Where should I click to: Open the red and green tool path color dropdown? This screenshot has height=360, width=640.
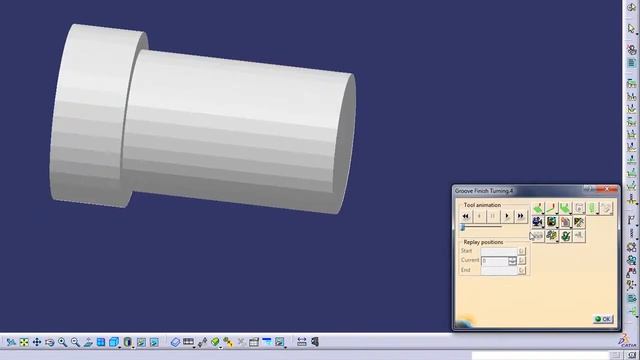coord(552,209)
